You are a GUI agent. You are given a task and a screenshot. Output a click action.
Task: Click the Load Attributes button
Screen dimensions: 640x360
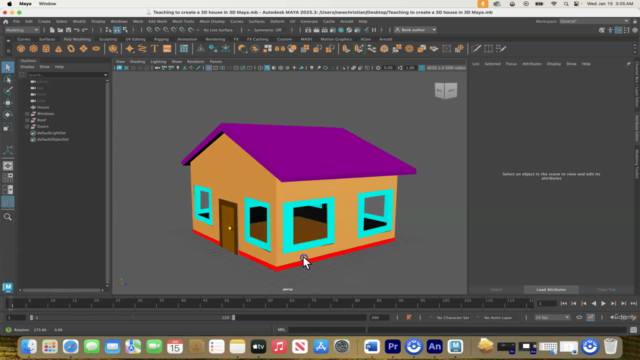[551, 289]
